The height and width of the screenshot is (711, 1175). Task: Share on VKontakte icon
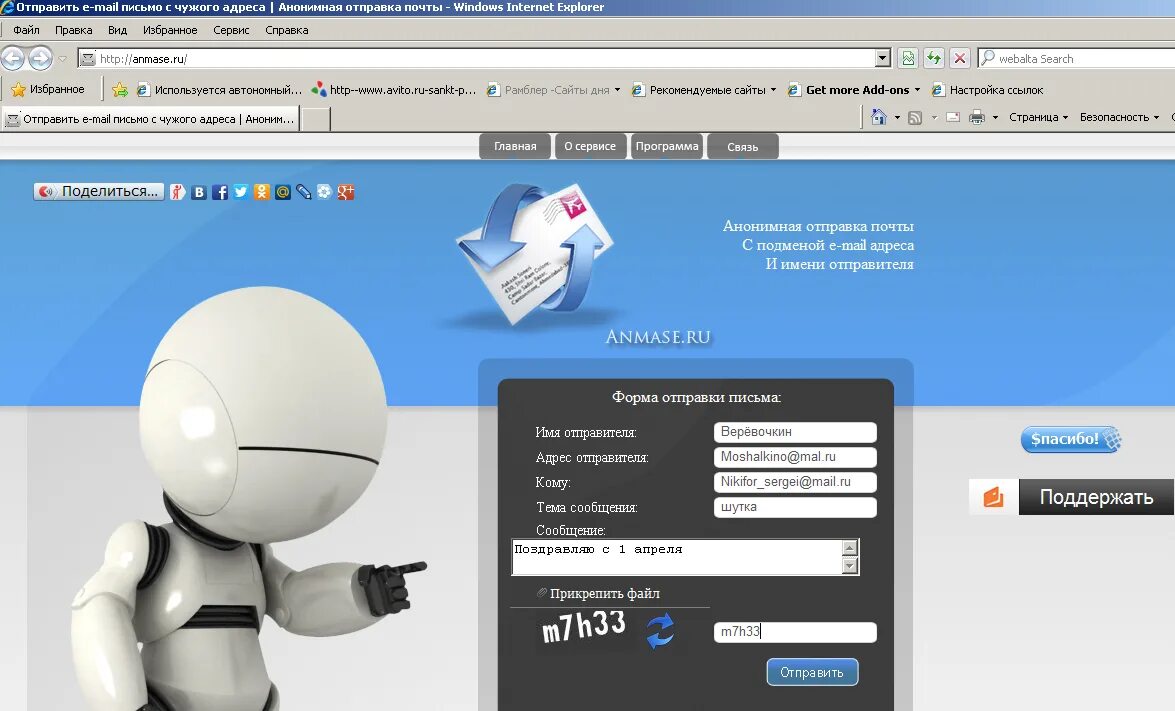tap(199, 193)
